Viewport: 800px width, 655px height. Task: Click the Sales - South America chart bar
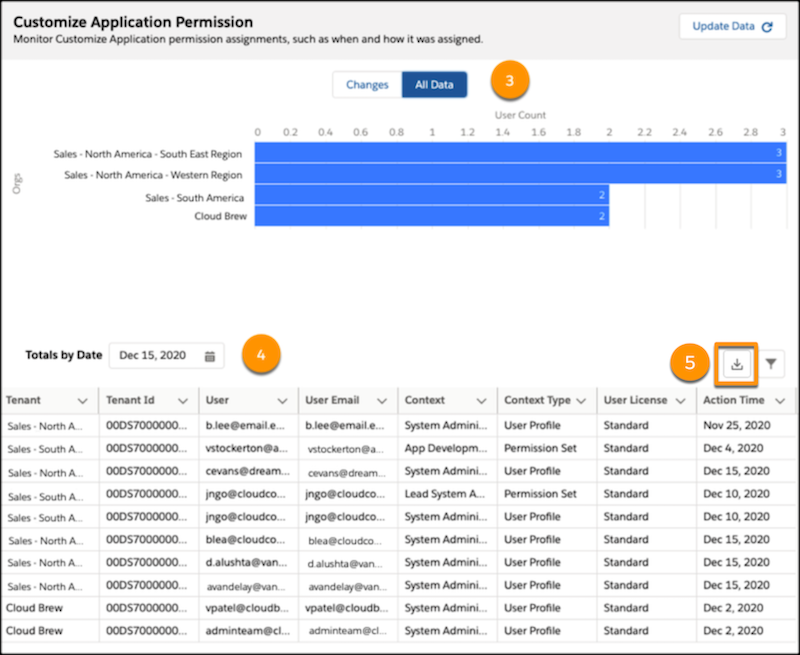432,195
